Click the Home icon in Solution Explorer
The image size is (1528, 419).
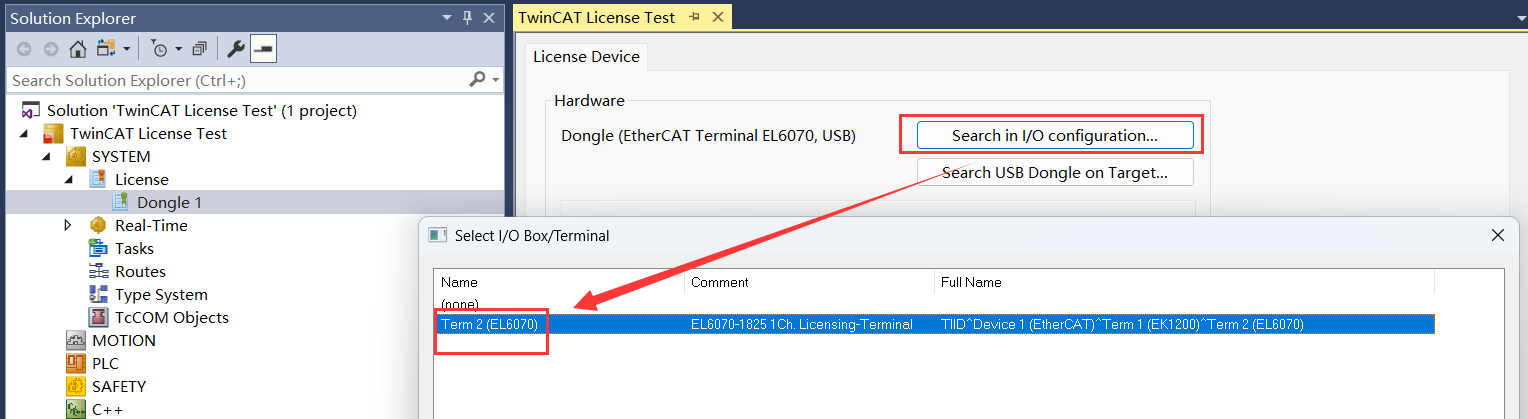(78, 48)
